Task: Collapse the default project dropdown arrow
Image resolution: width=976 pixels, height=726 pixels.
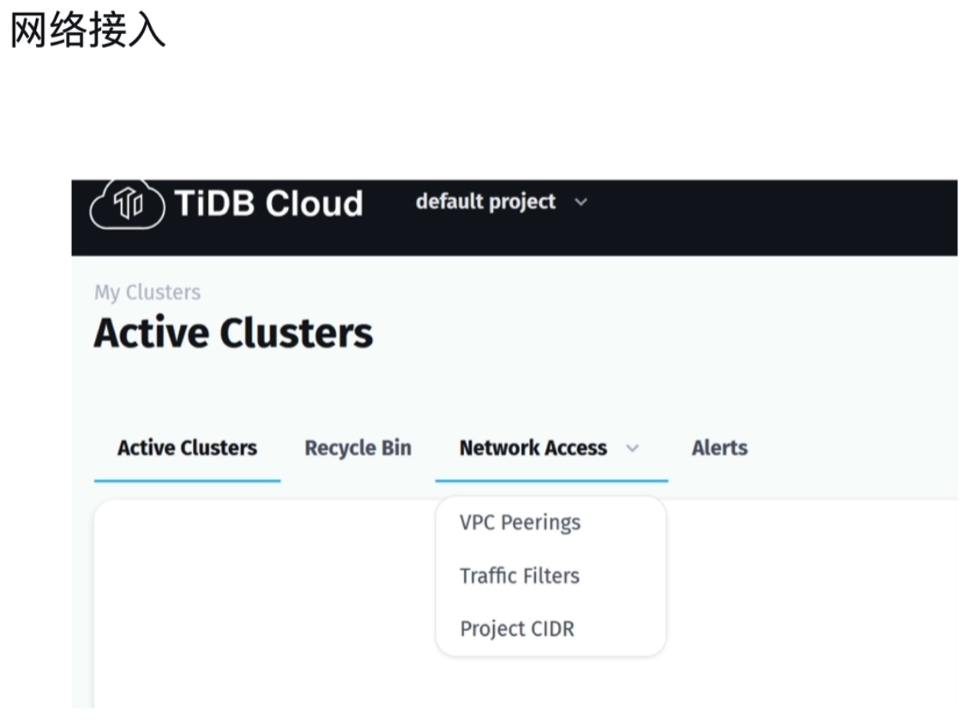Action: click(x=582, y=202)
